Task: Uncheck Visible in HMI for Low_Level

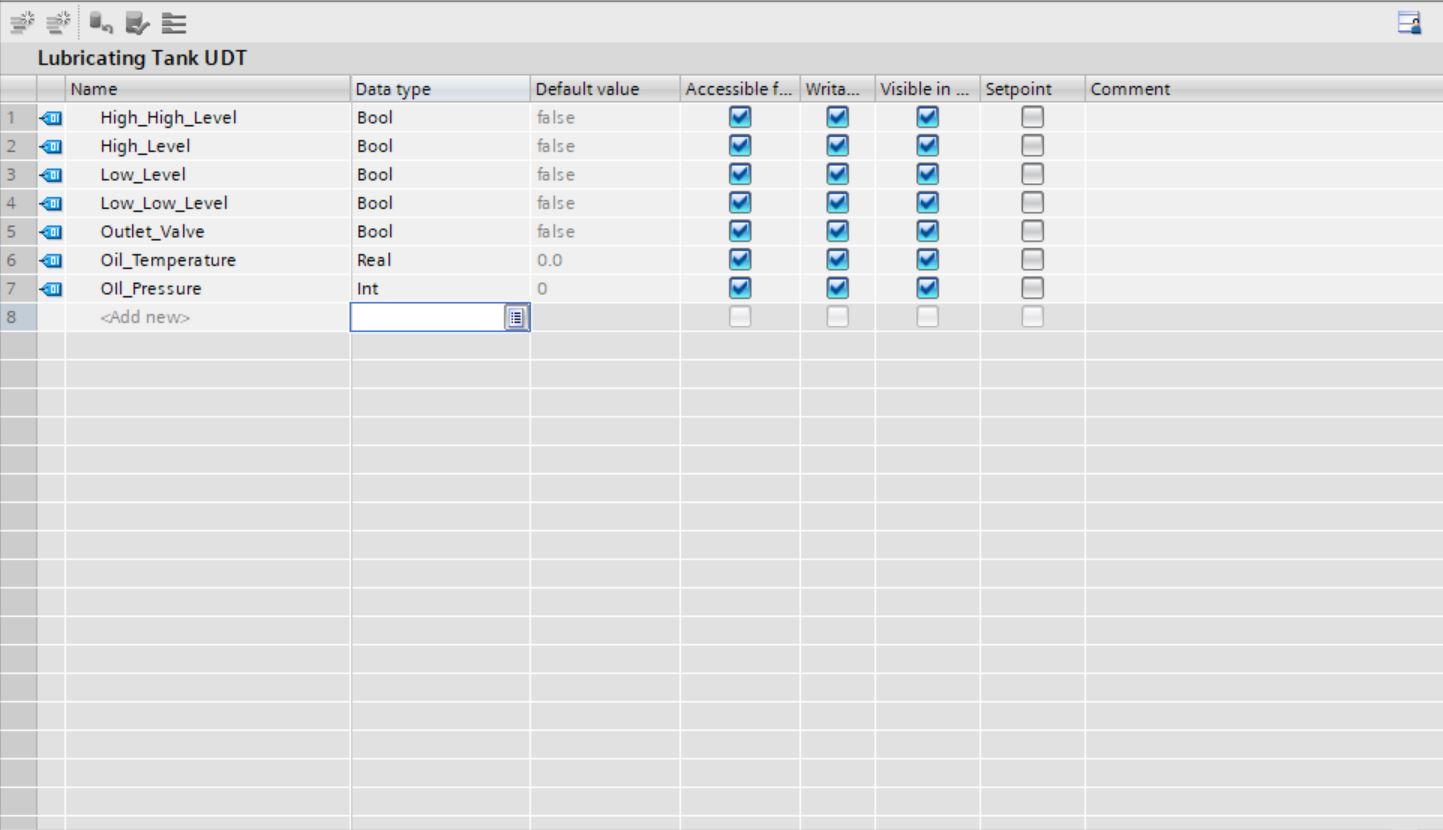Action: coord(928,175)
